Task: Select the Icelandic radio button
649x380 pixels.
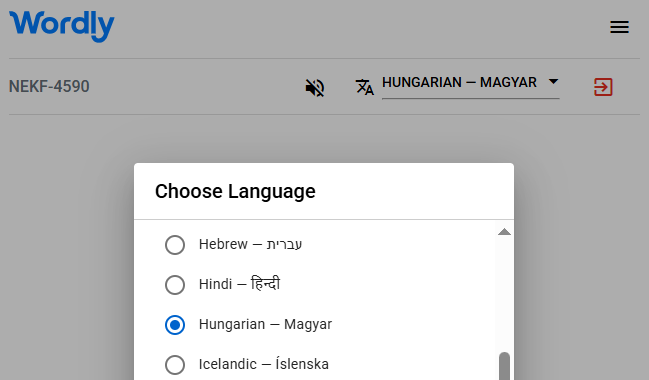Action: pyautogui.click(x=175, y=365)
